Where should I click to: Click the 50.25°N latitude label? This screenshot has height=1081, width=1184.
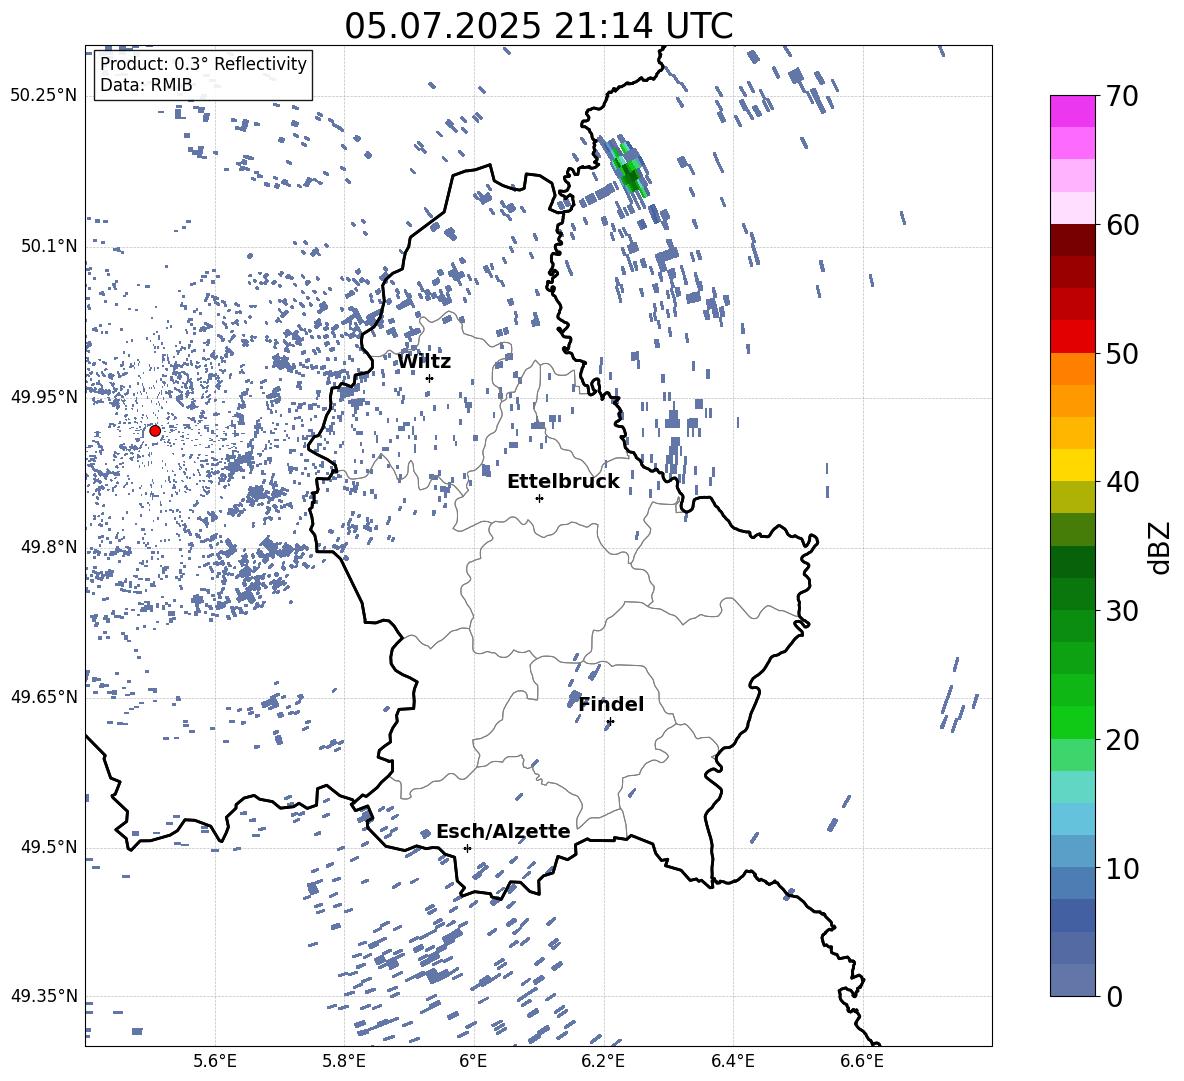[x=44, y=96]
